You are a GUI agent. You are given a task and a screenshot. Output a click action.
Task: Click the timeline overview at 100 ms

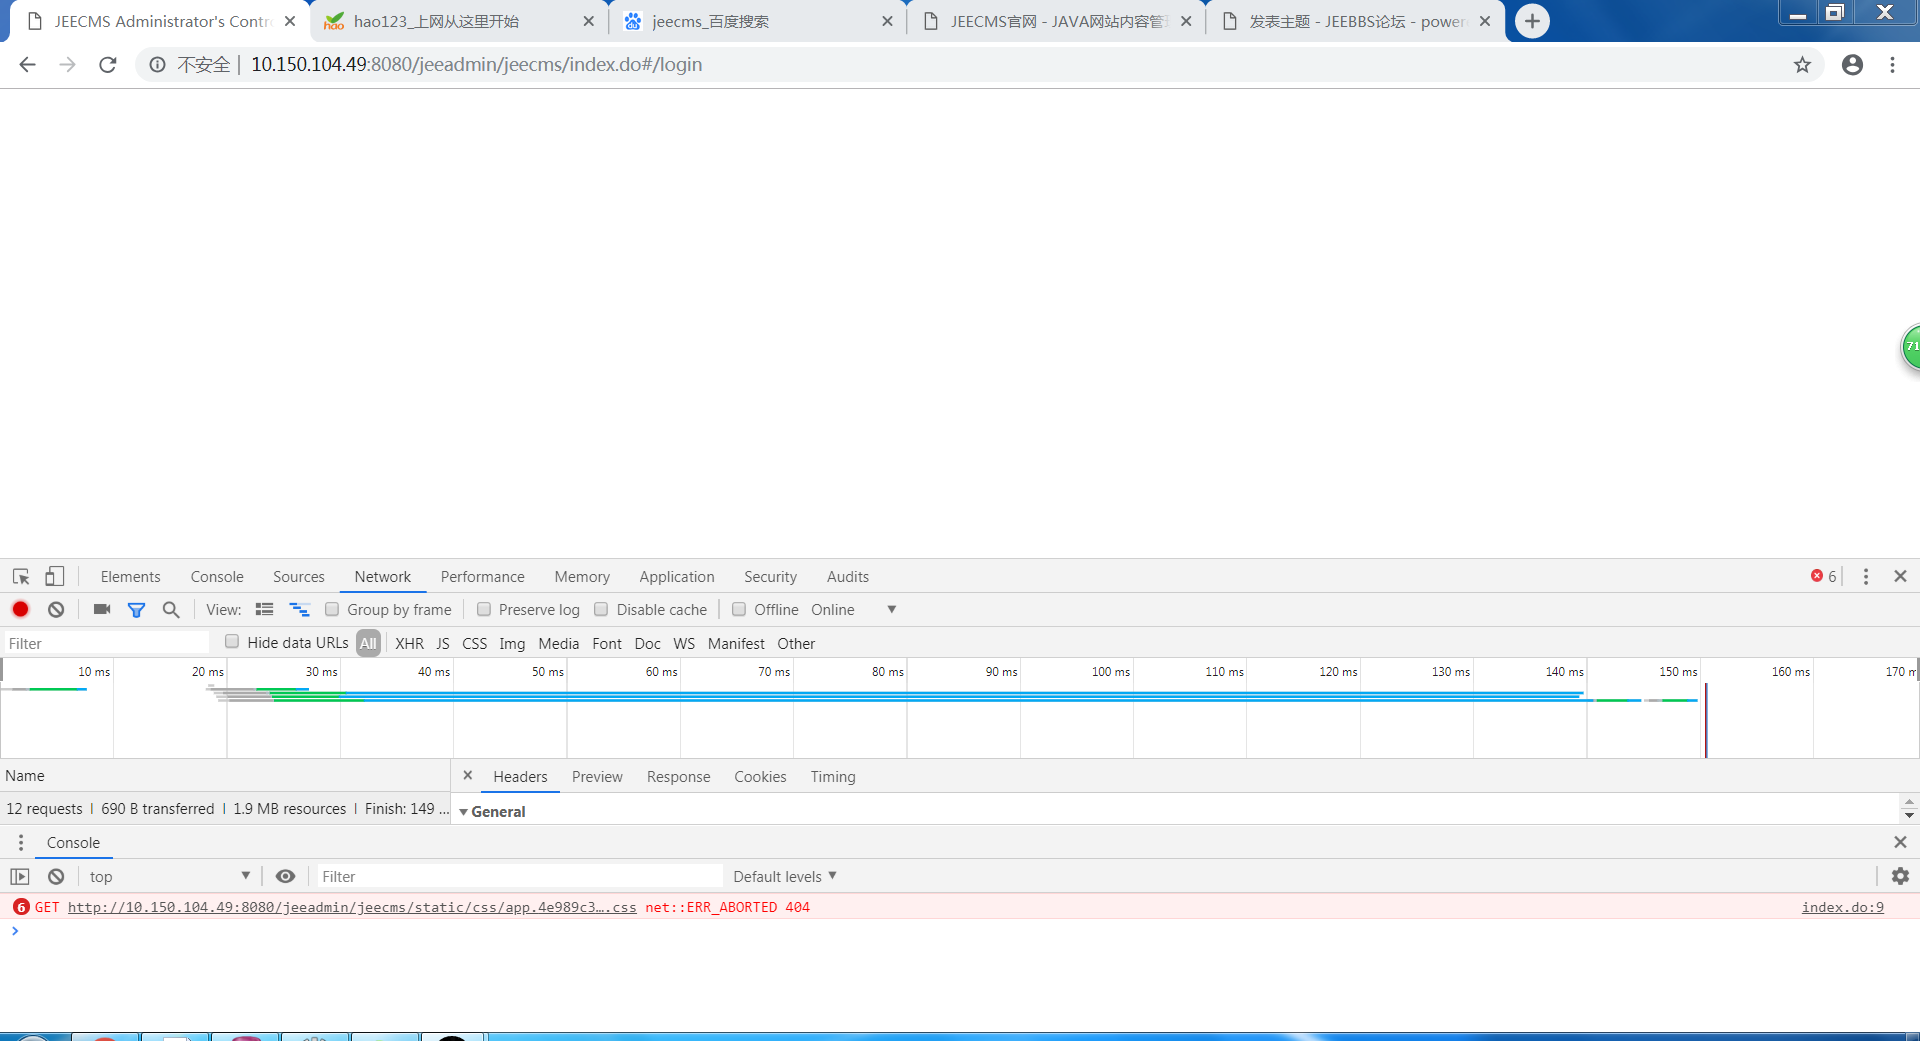1110,672
